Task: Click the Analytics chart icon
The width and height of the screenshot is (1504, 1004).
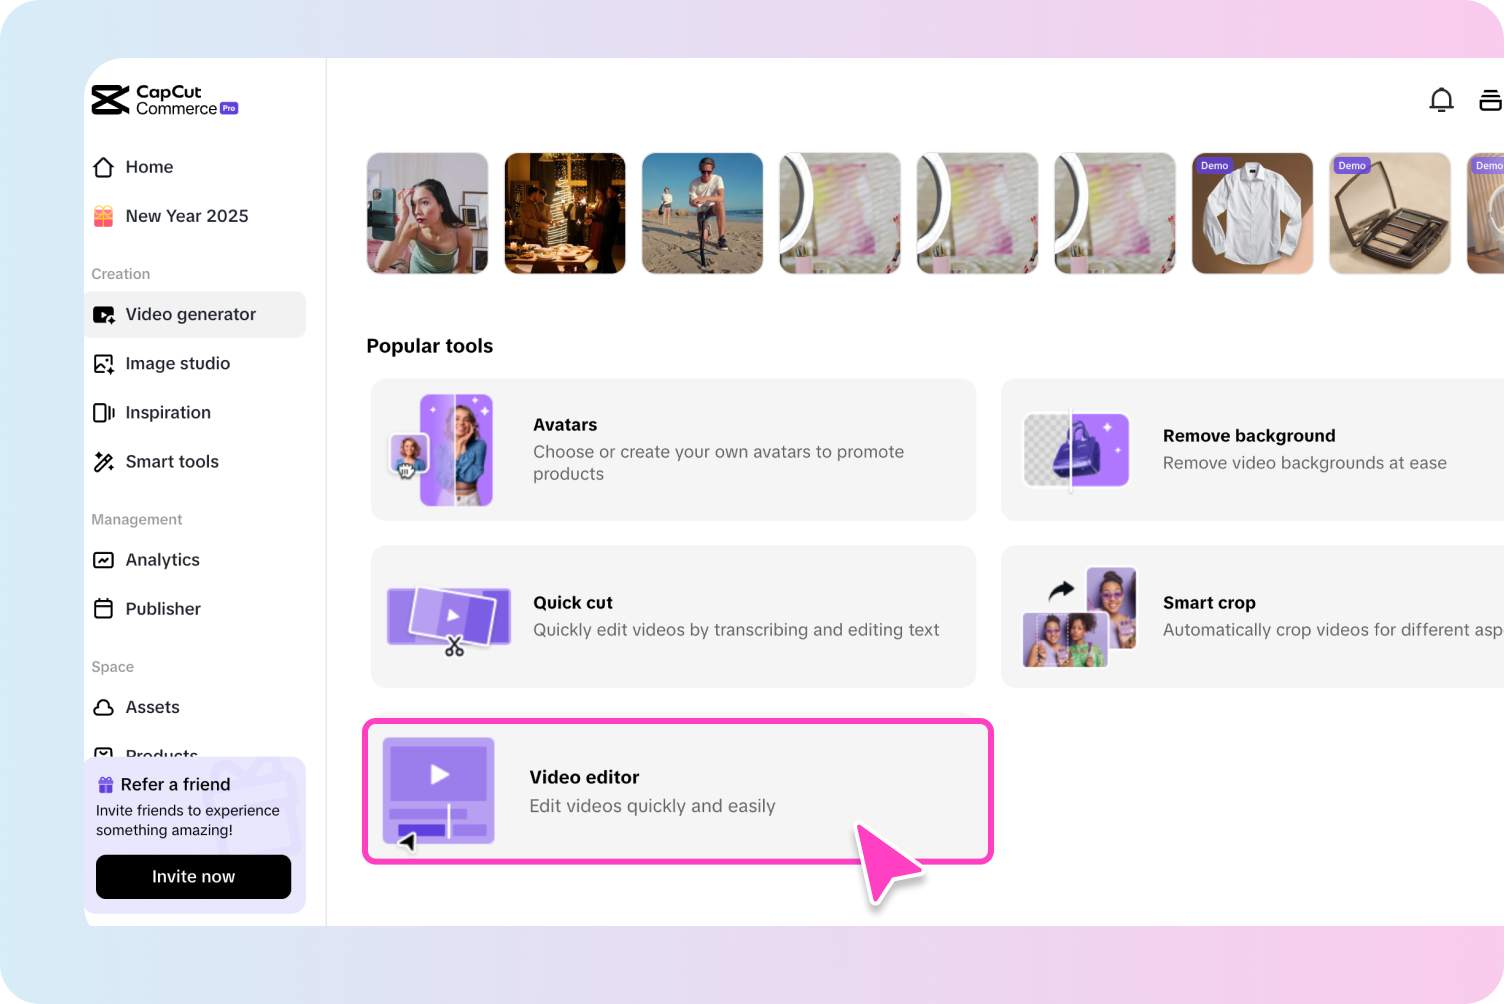Action: tap(104, 560)
